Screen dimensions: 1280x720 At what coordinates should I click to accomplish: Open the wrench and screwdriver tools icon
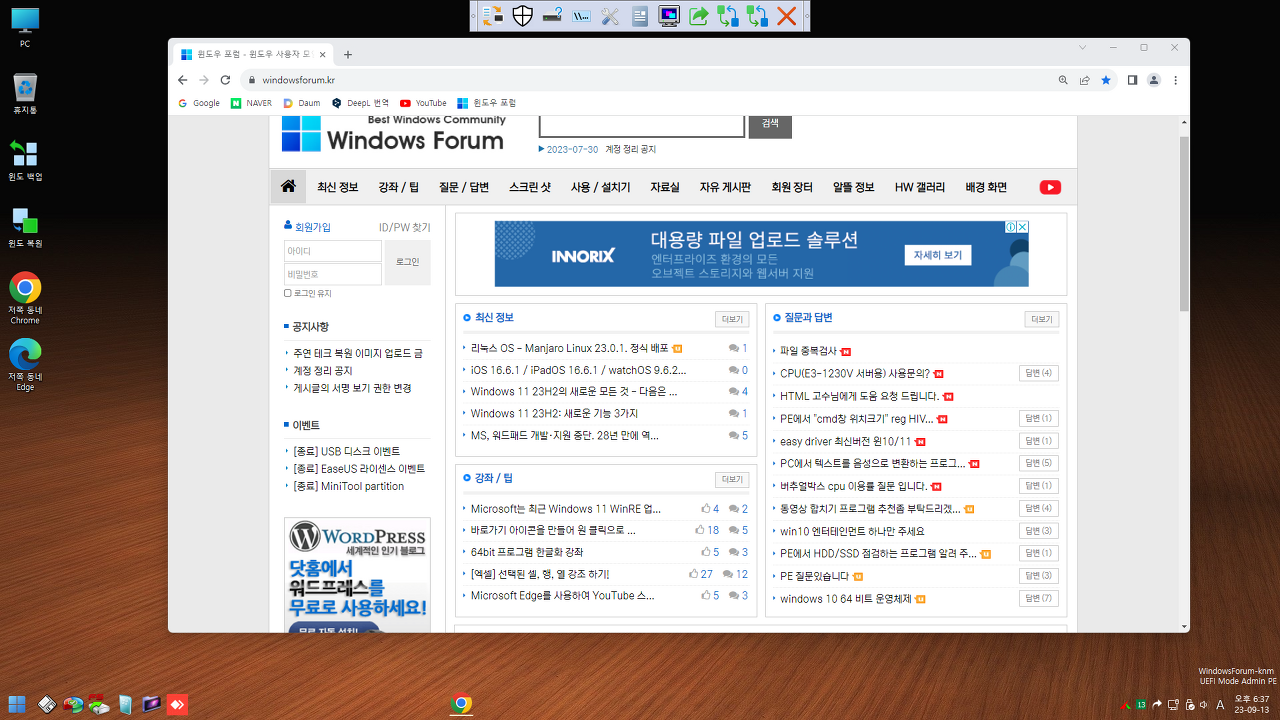pyautogui.click(x=611, y=16)
